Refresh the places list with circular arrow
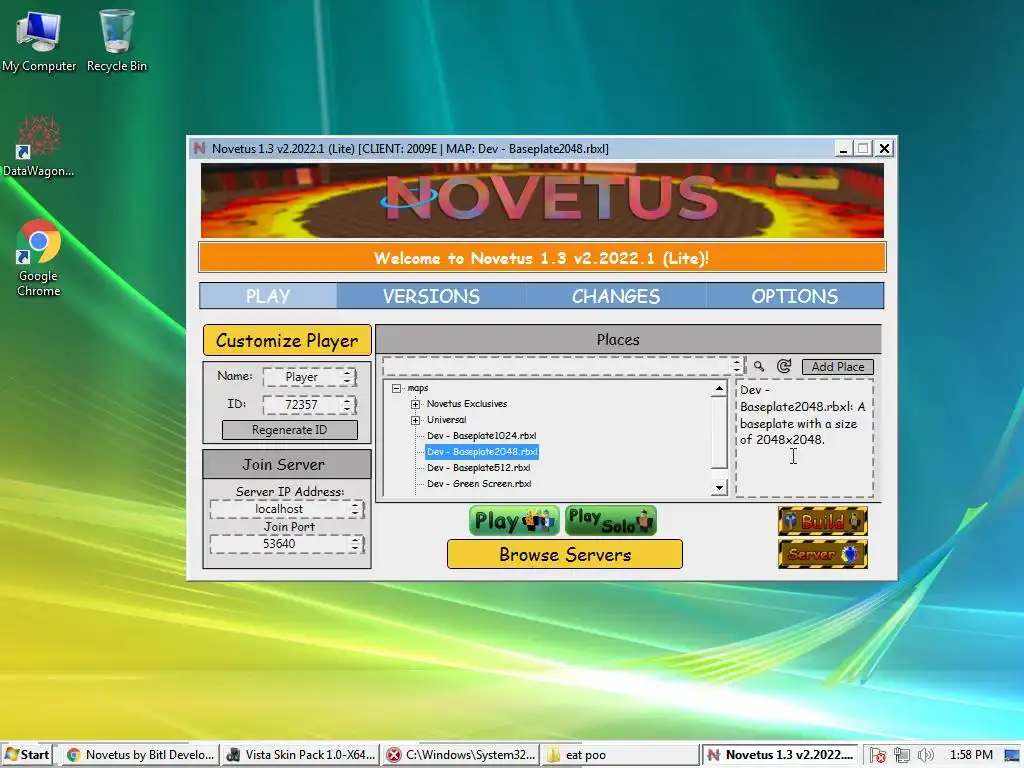Viewport: 1024px width, 768px height. (784, 366)
